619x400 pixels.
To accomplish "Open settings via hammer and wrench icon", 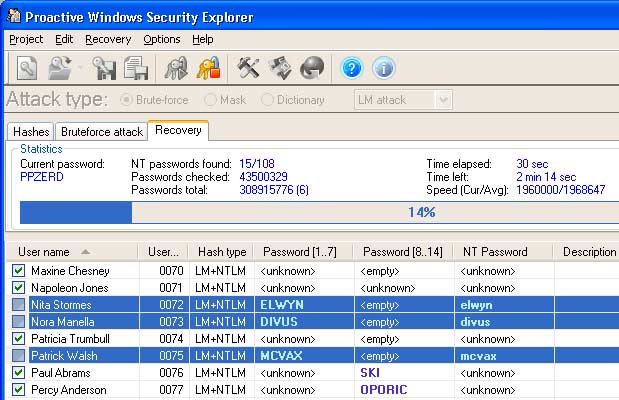I will tap(248, 68).
